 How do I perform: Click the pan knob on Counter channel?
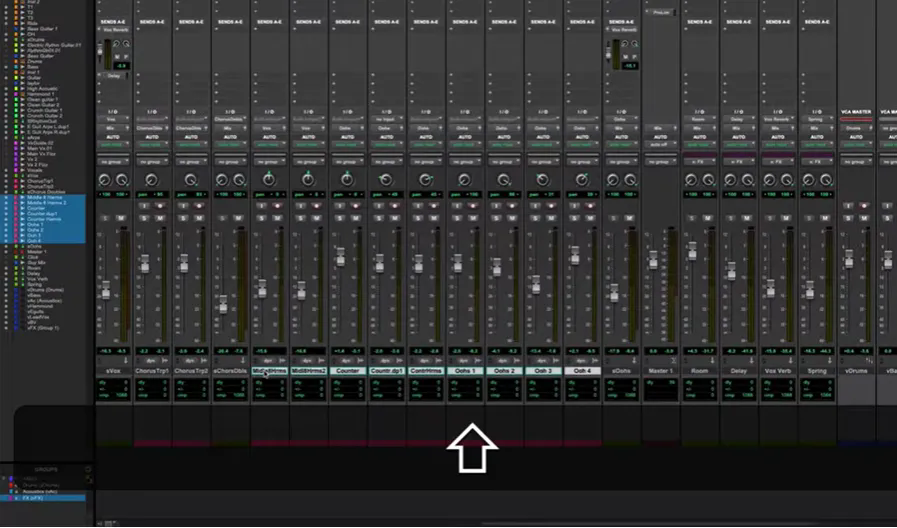(347, 180)
